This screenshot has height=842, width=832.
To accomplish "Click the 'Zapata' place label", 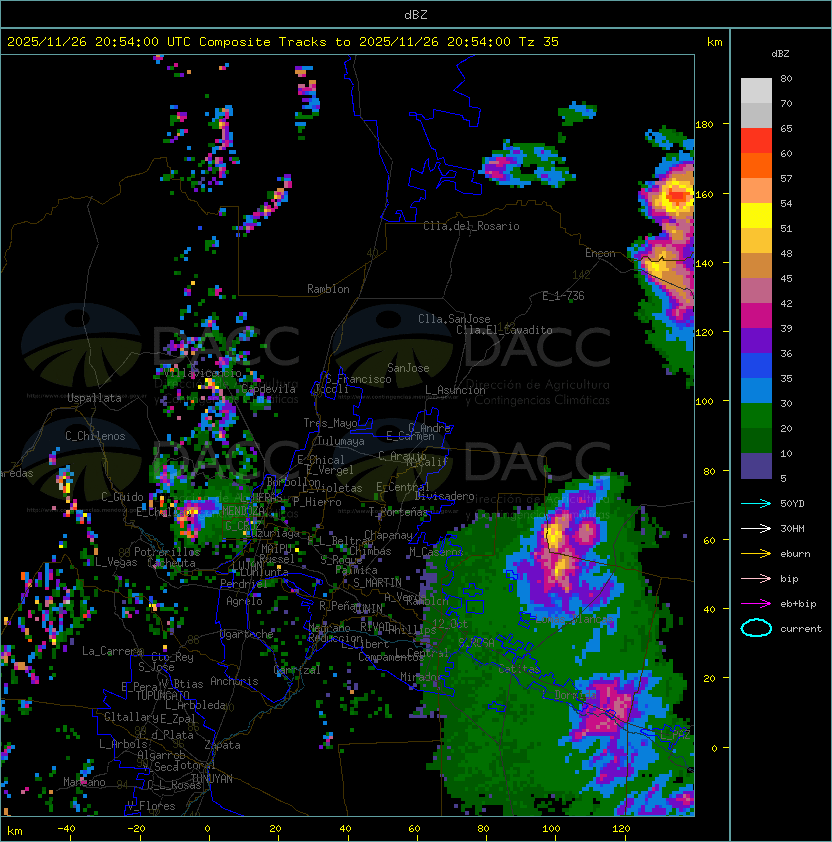I will coord(222,745).
